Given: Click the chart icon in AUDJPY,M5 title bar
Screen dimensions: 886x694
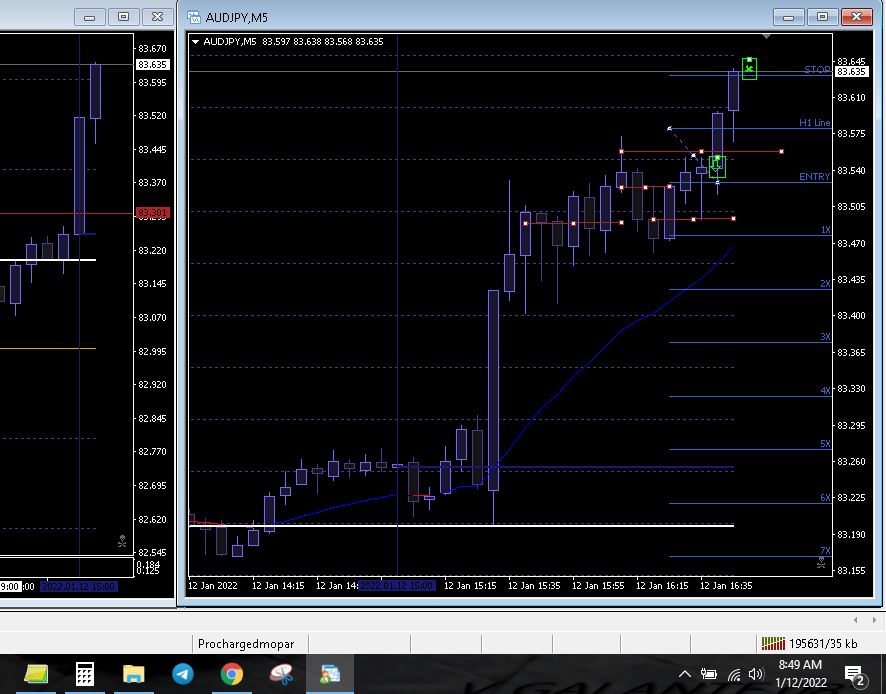Looking at the screenshot, I should coord(194,17).
